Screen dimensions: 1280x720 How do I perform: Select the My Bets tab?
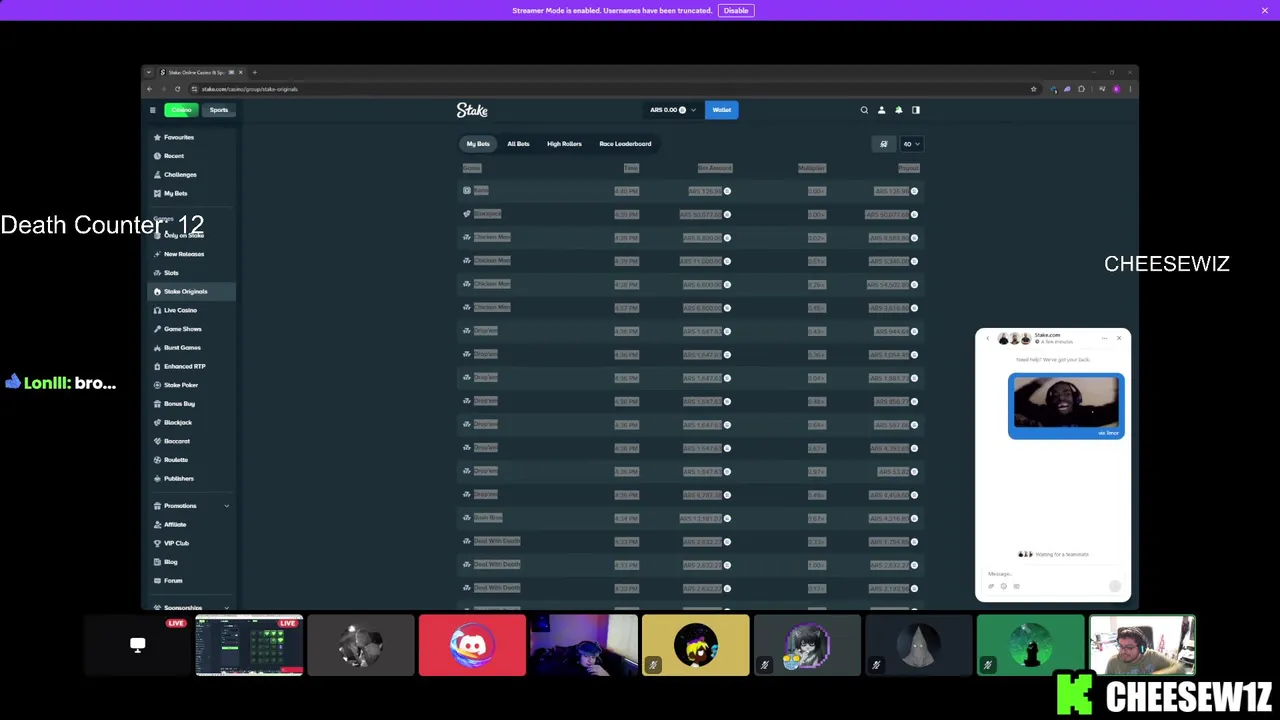[478, 144]
